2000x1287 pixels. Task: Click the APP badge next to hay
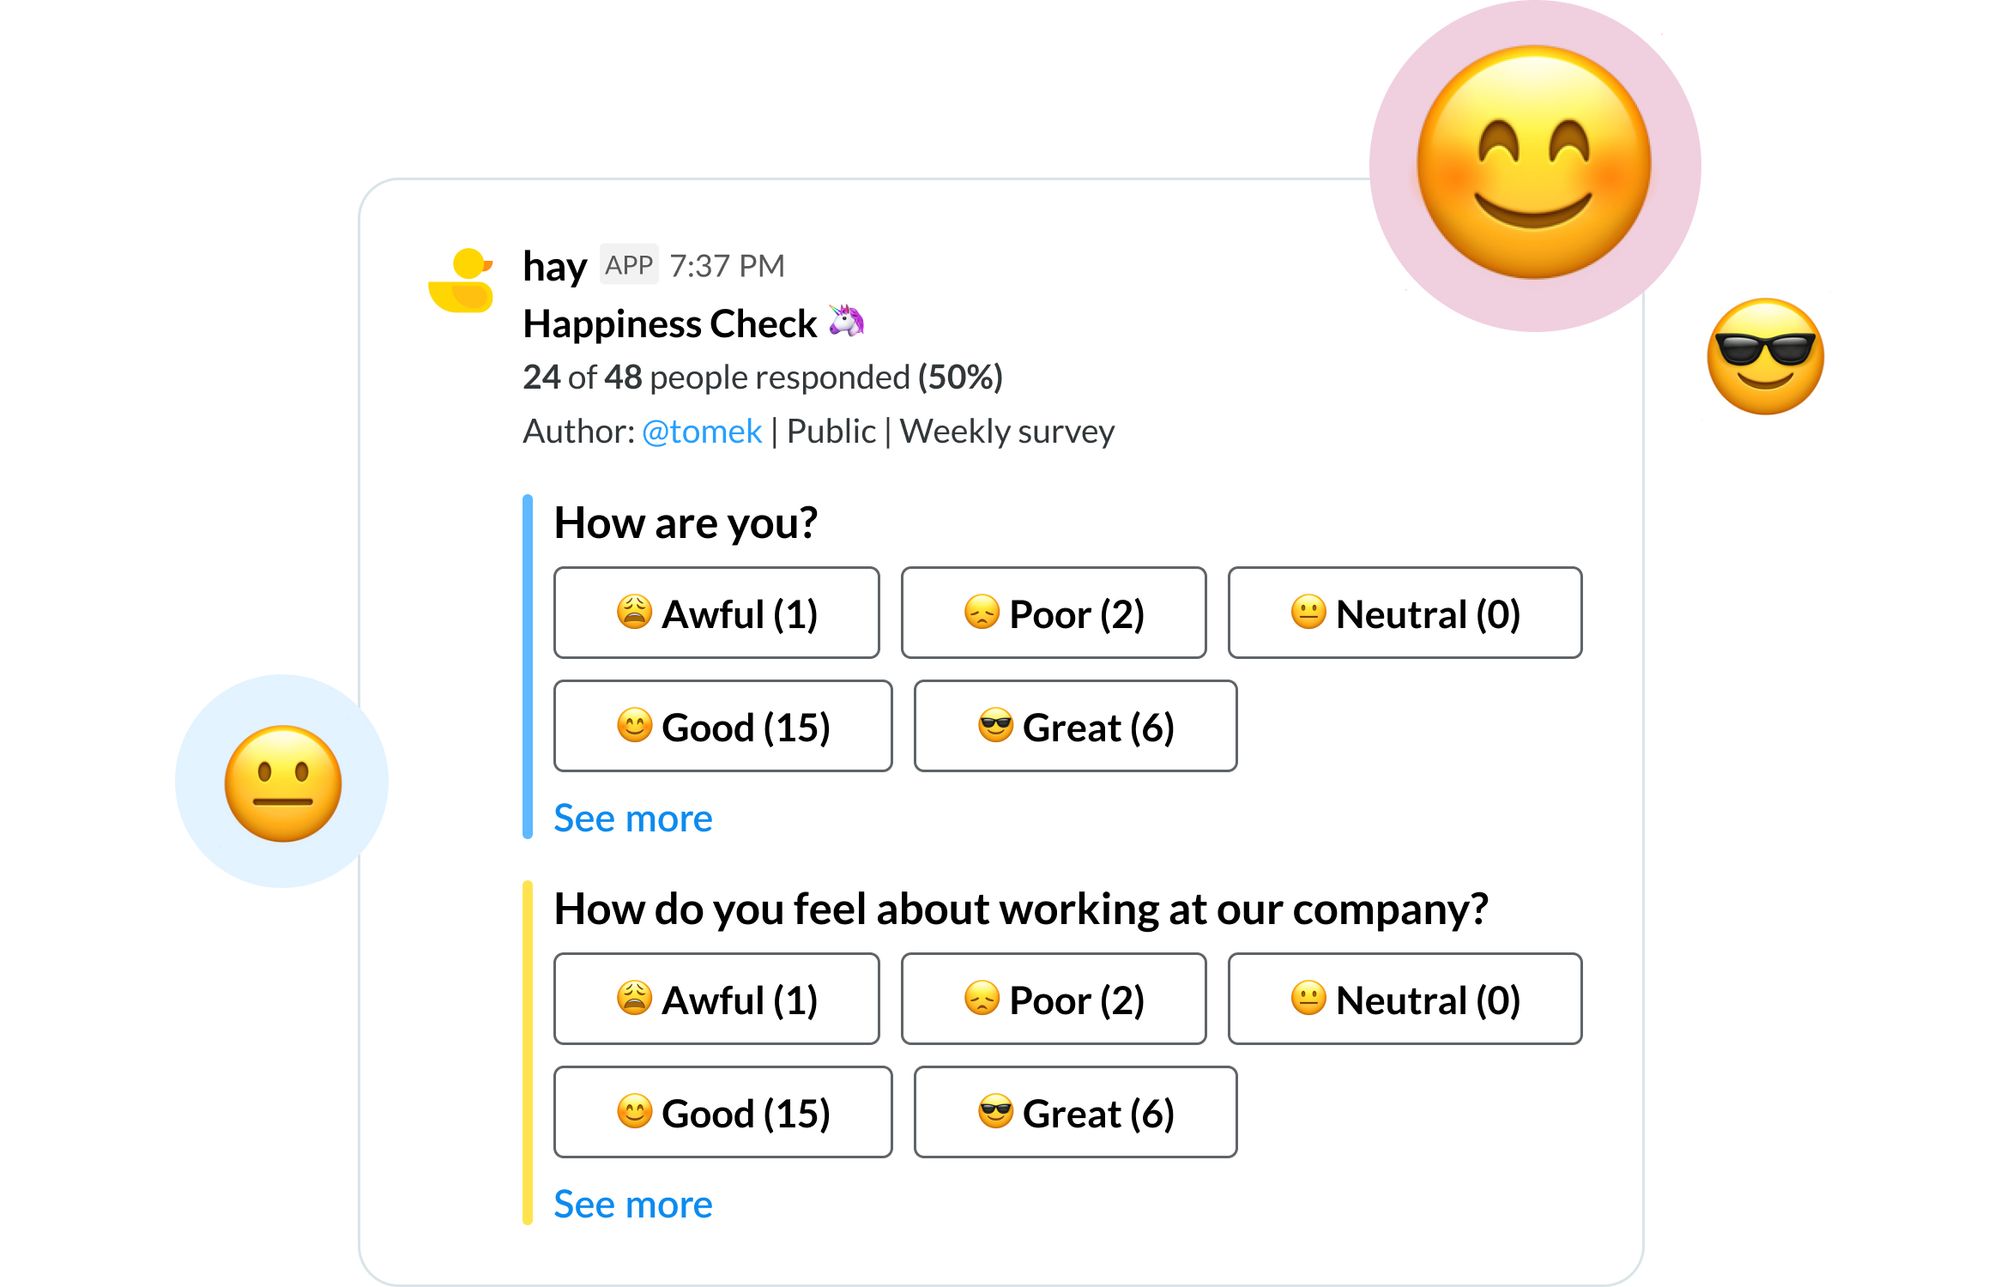click(x=629, y=265)
